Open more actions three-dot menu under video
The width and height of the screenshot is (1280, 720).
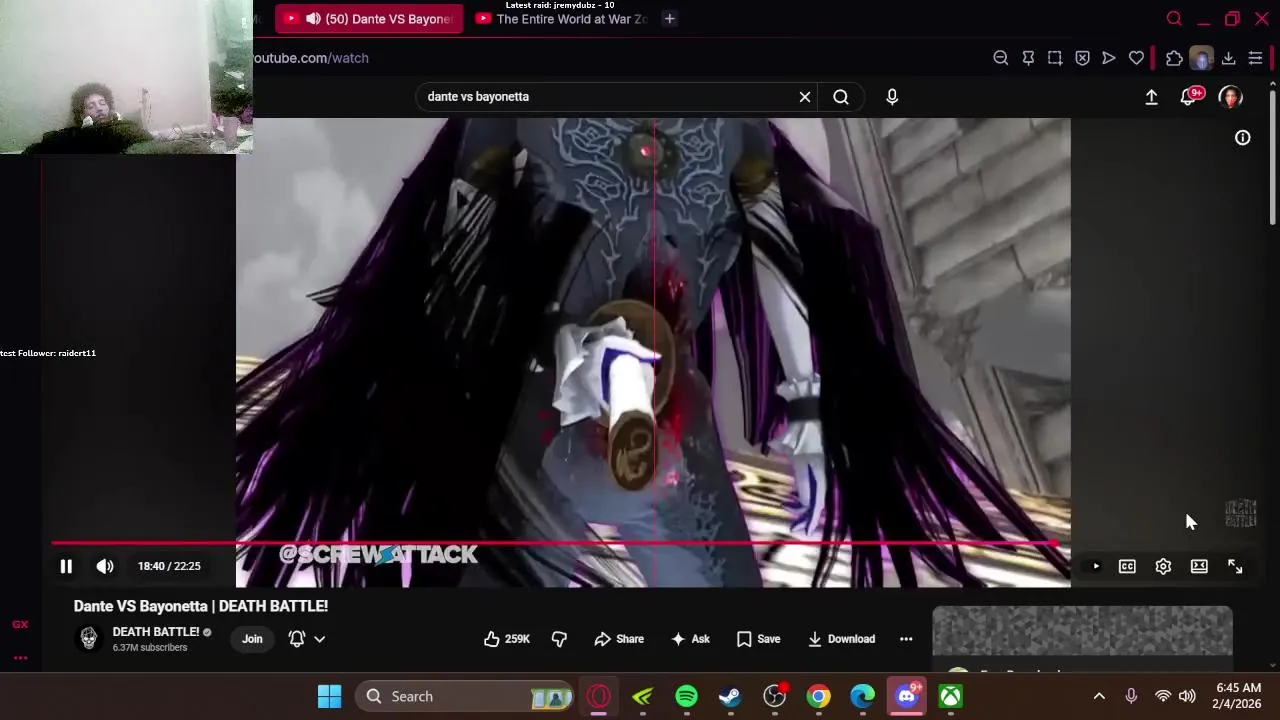point(906,639)
